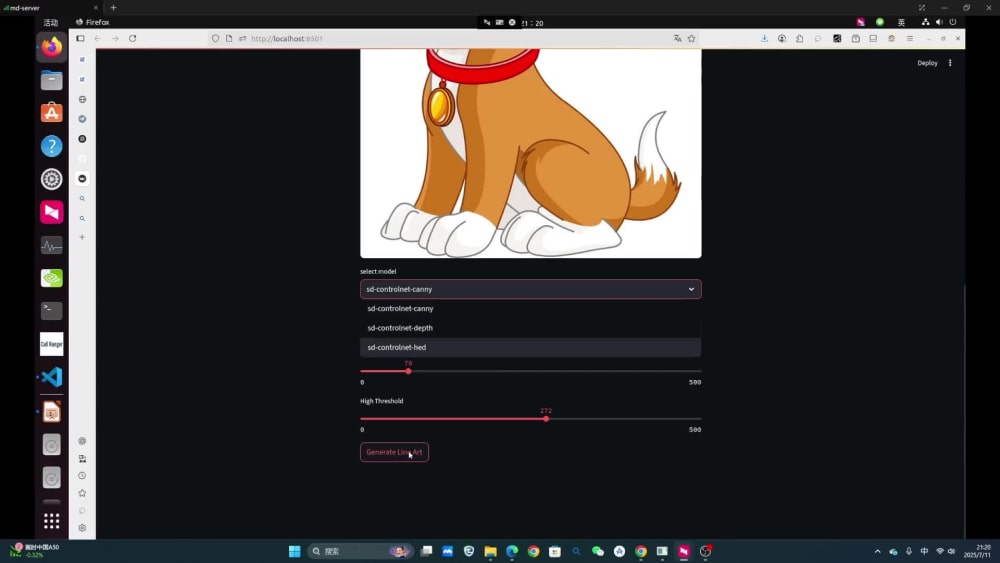Click the Windows taskbar search box

pyautogui.click(x=360, y=551)
